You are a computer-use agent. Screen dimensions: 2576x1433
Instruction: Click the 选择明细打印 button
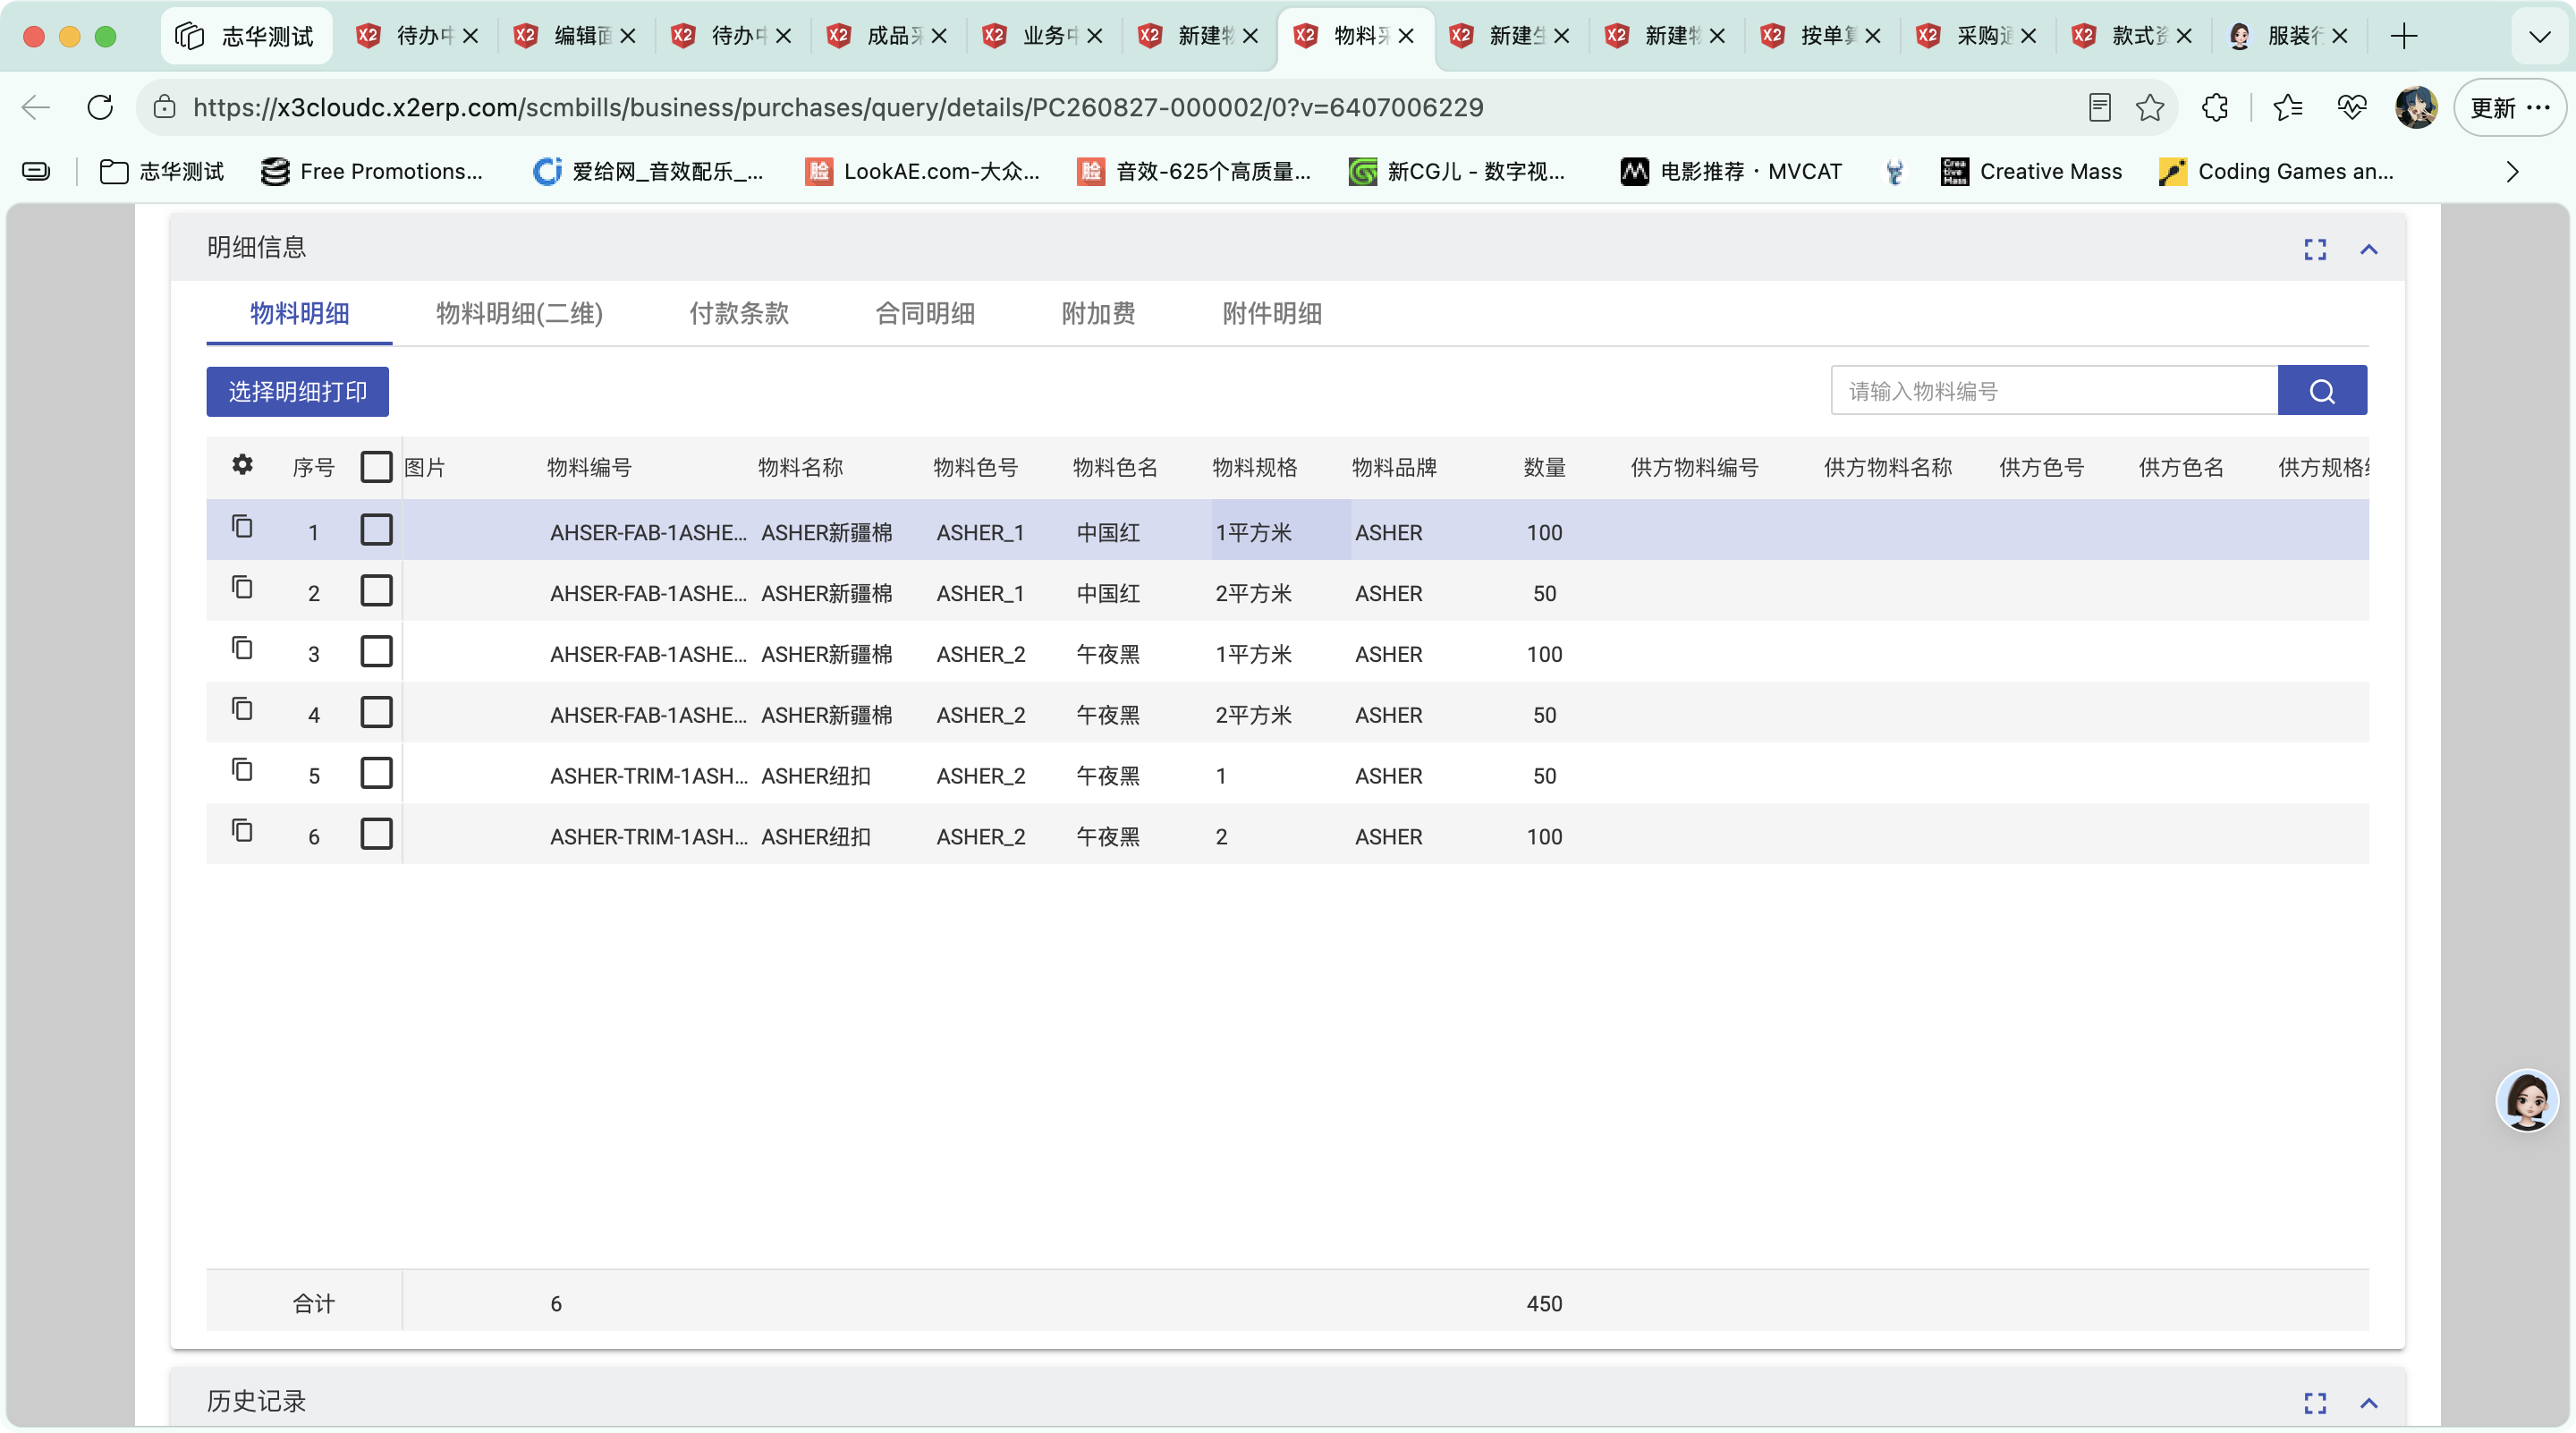point(297,392)
